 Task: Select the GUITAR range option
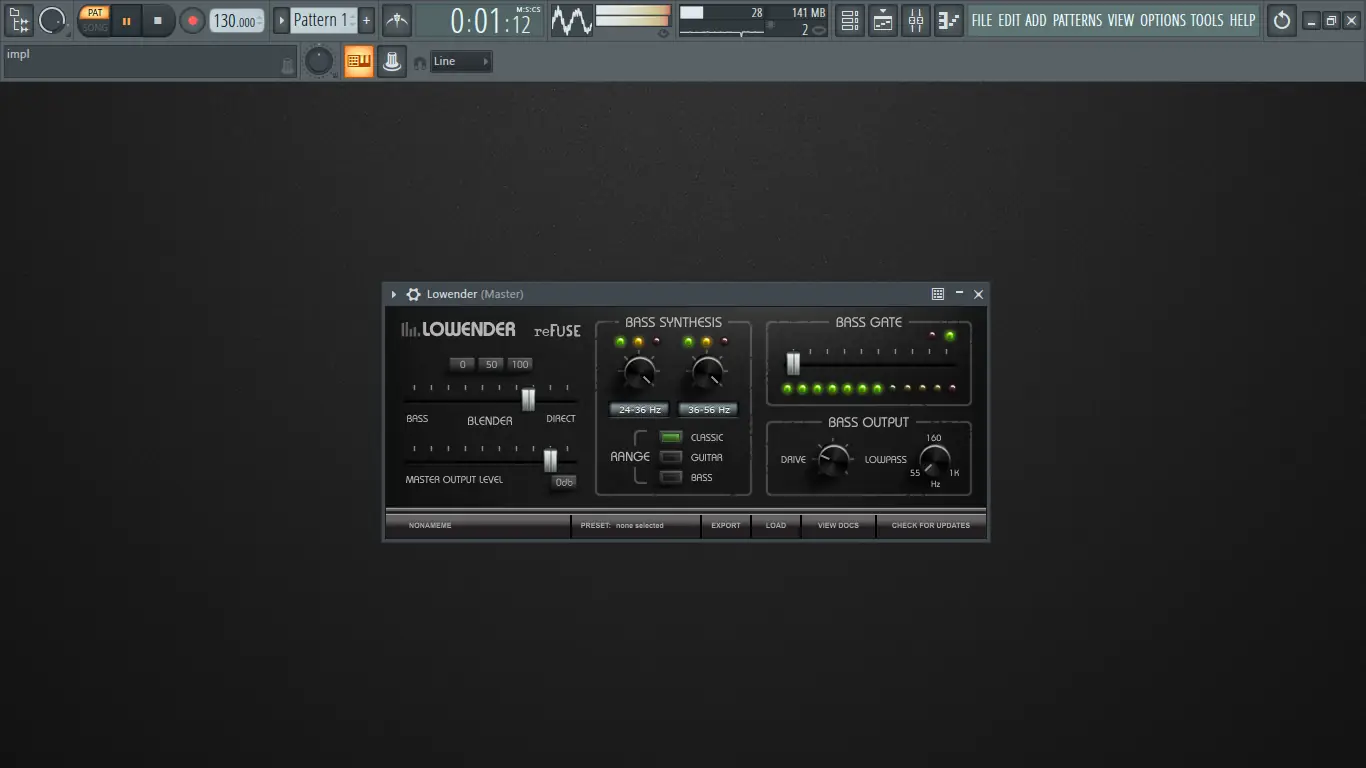point(671,457)
